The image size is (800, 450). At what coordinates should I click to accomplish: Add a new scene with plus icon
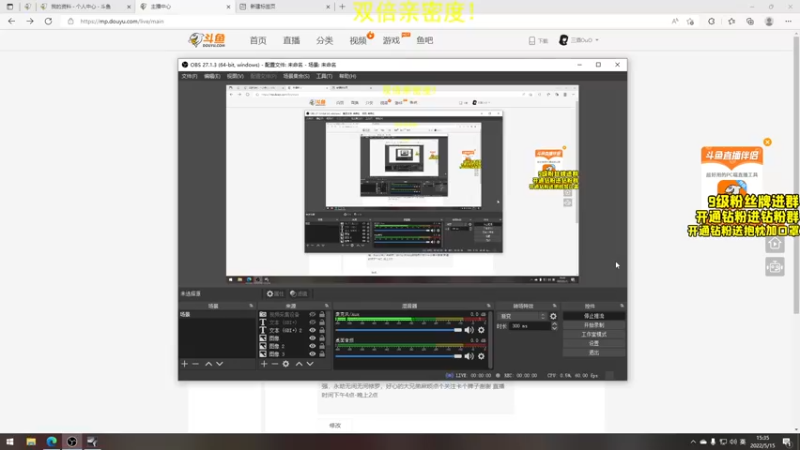[x=185, y=364]
